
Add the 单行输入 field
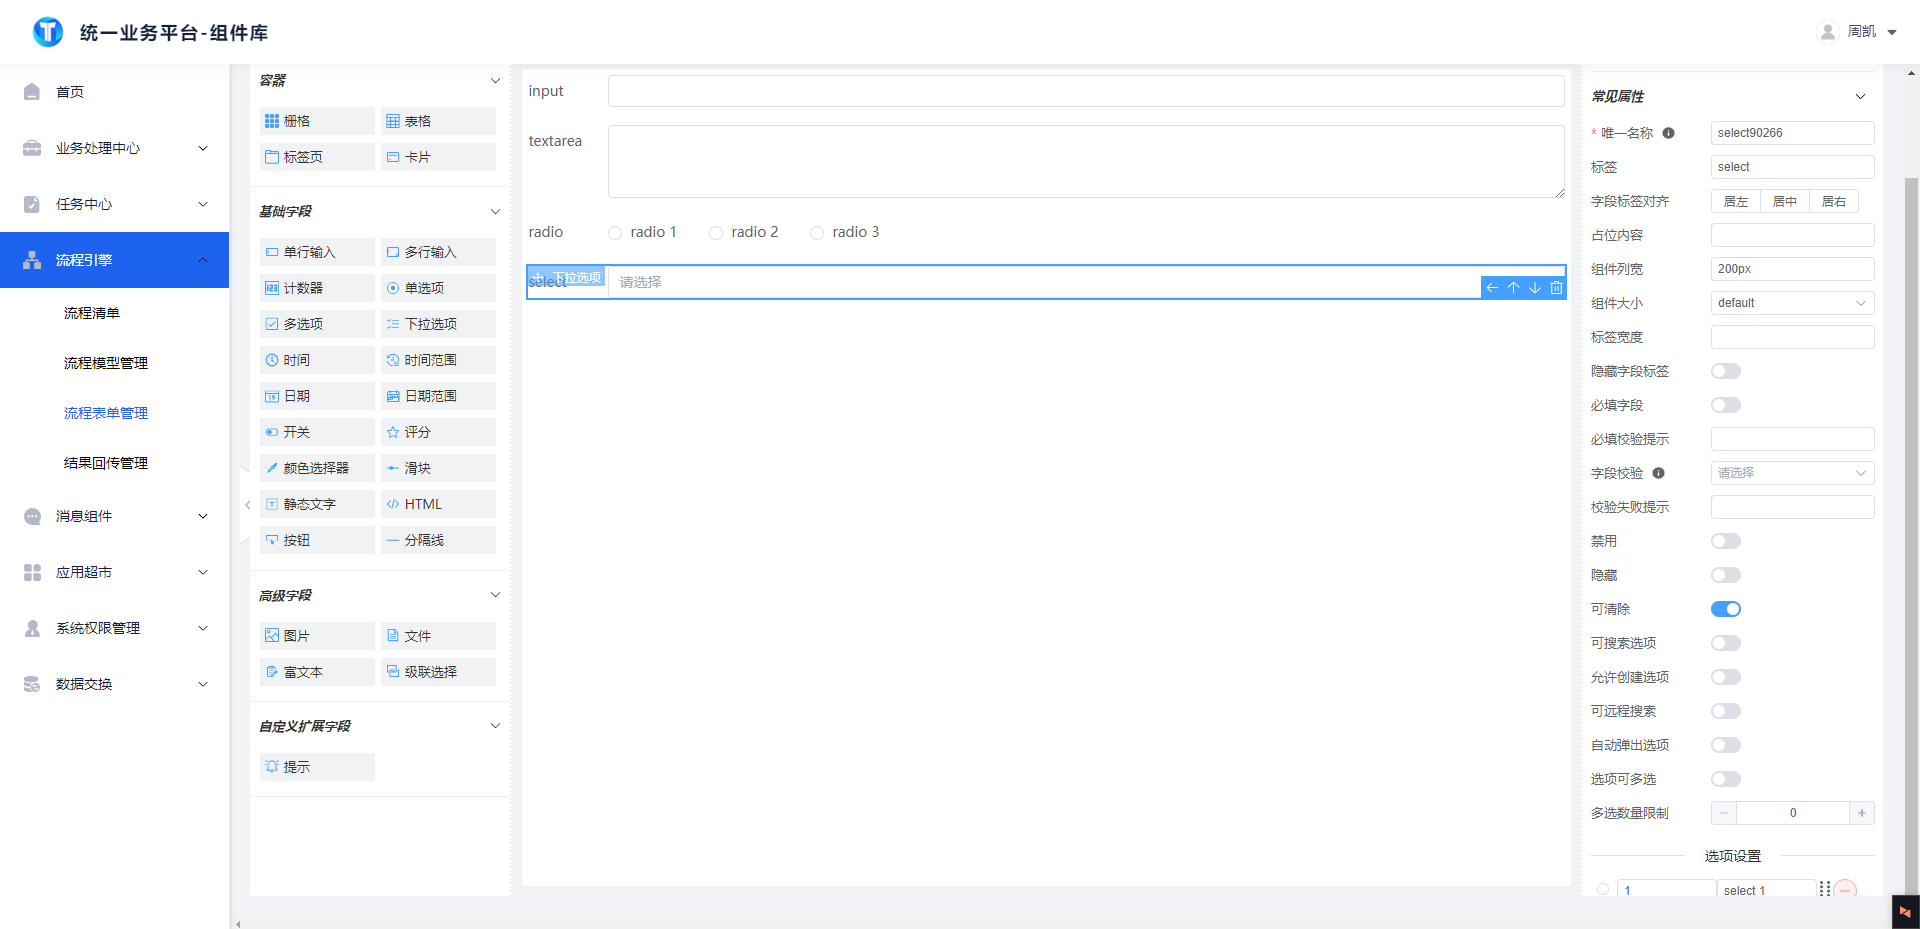point(317,252)
